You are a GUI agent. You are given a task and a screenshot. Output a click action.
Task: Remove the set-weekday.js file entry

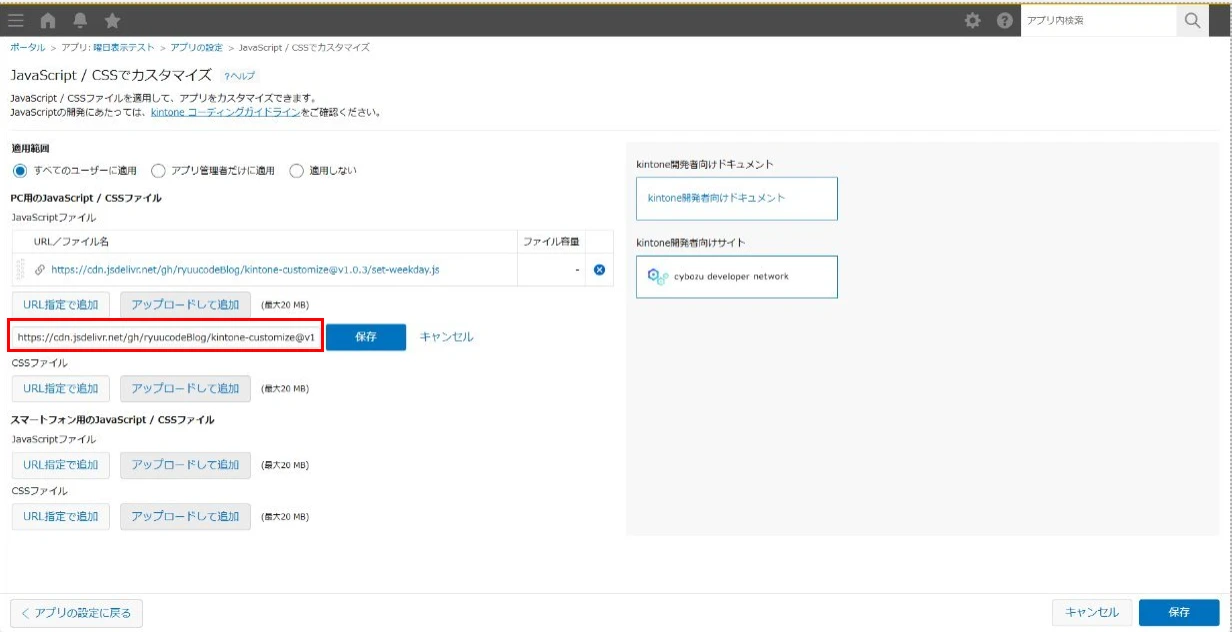599,268
